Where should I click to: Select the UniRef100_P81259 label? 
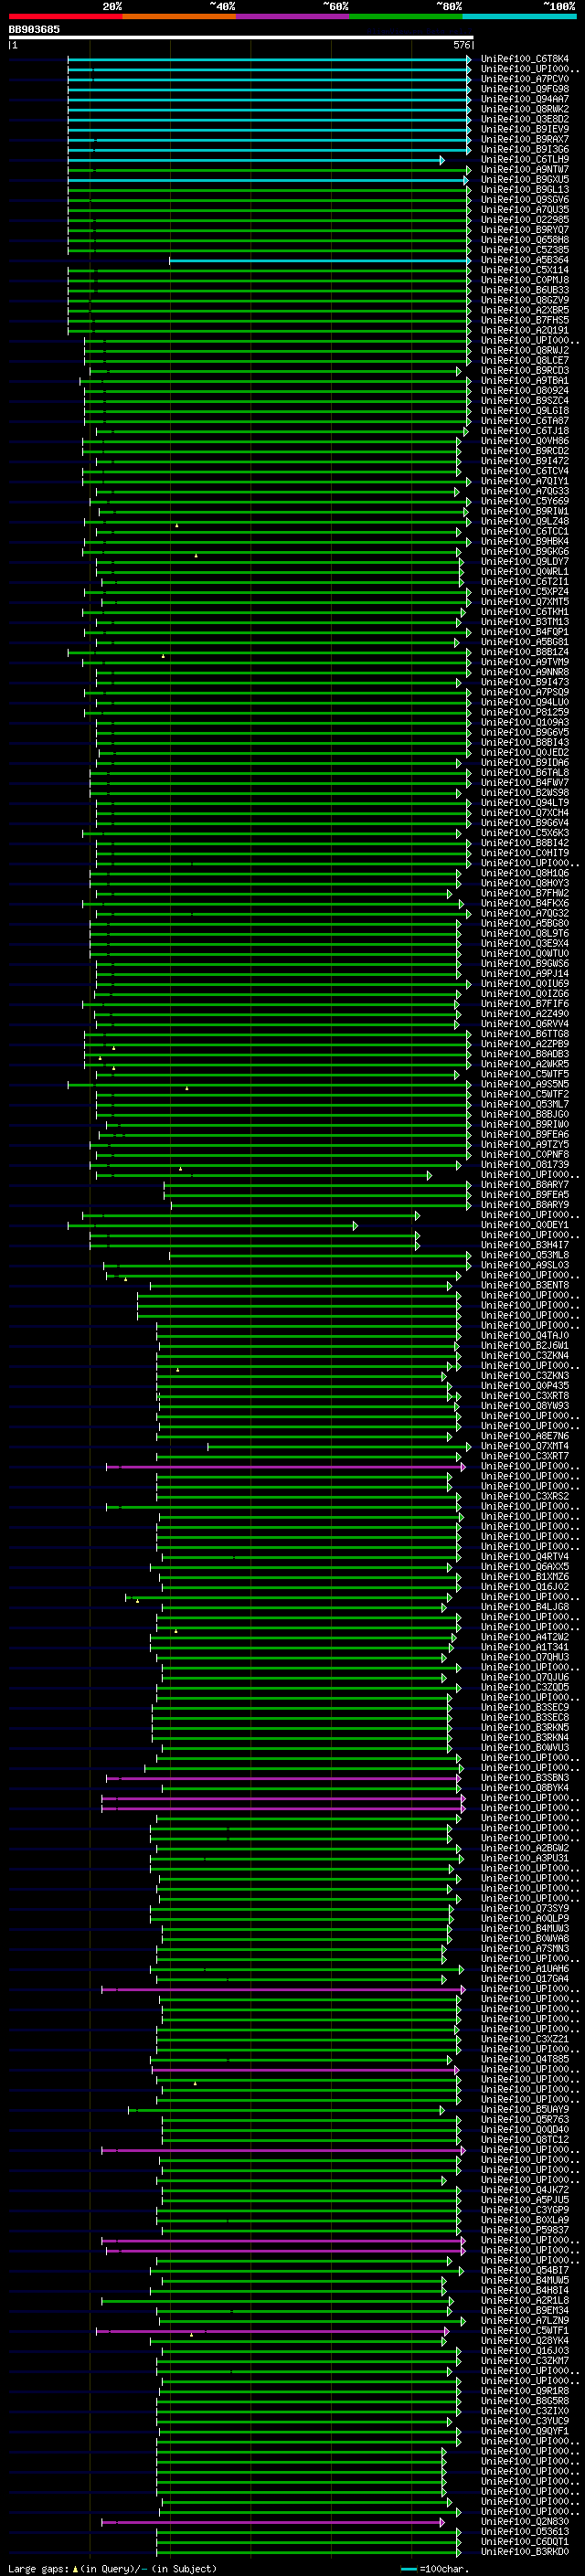(x=524, y=712)
